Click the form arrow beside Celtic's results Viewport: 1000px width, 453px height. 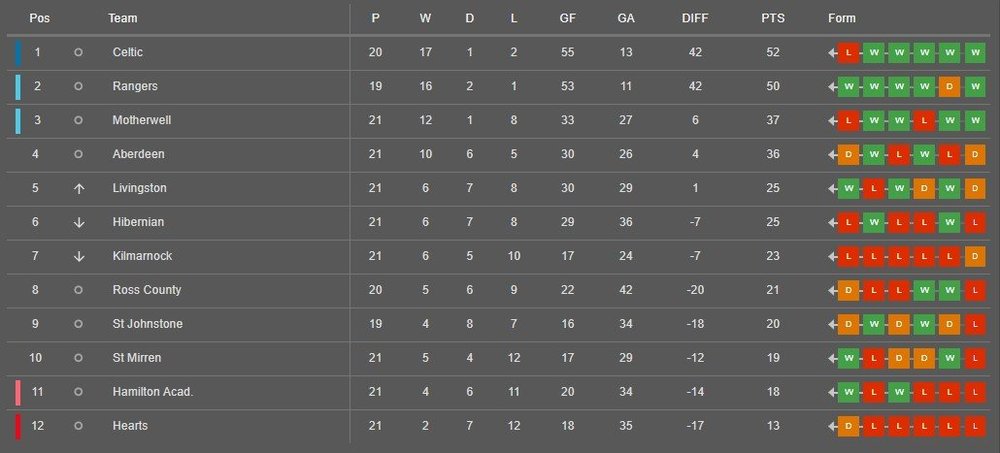(832, 52)
